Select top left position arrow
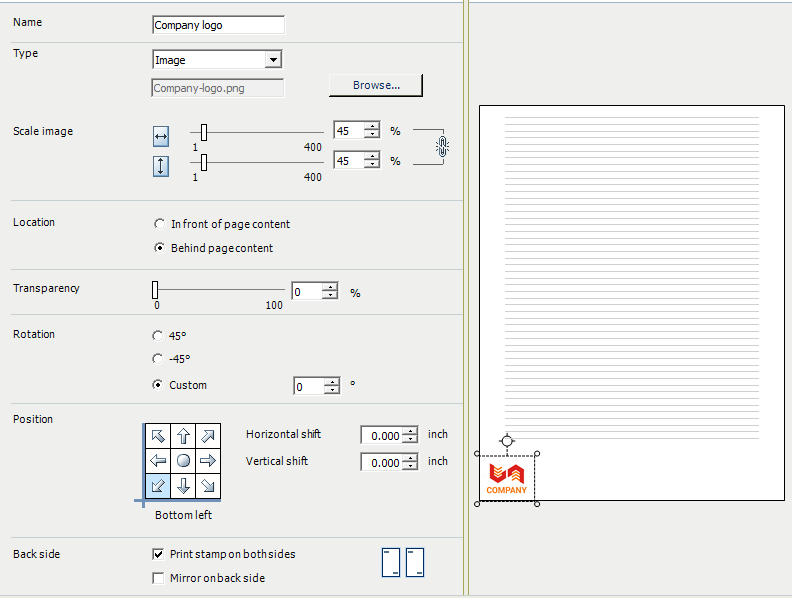The width and height of the screenshot is (792, 598). click(158, 435)
